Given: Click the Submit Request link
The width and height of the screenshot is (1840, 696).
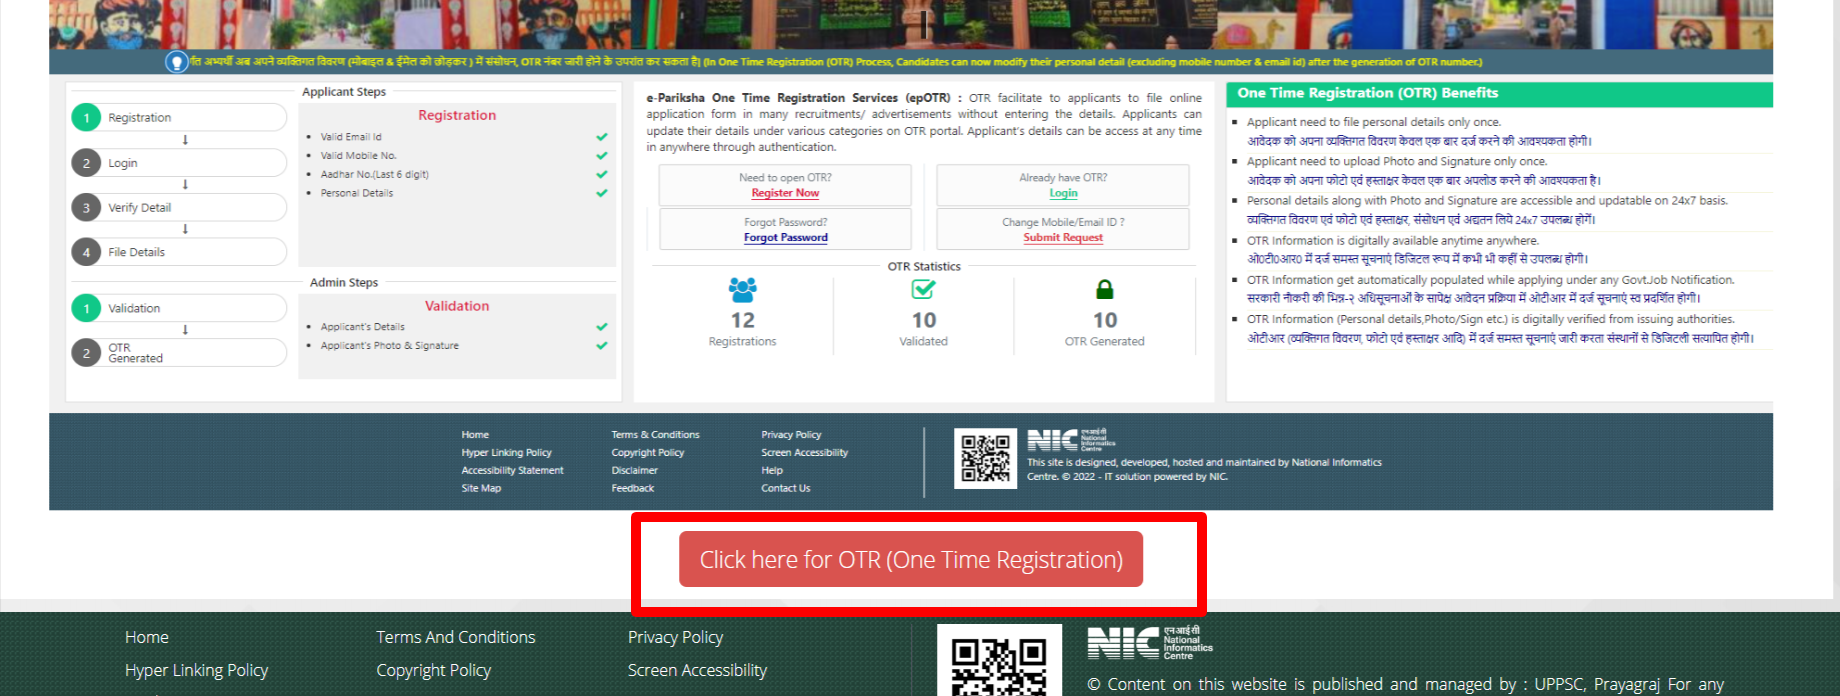Looking at the screenshot, I should (x=1062, y=238).
